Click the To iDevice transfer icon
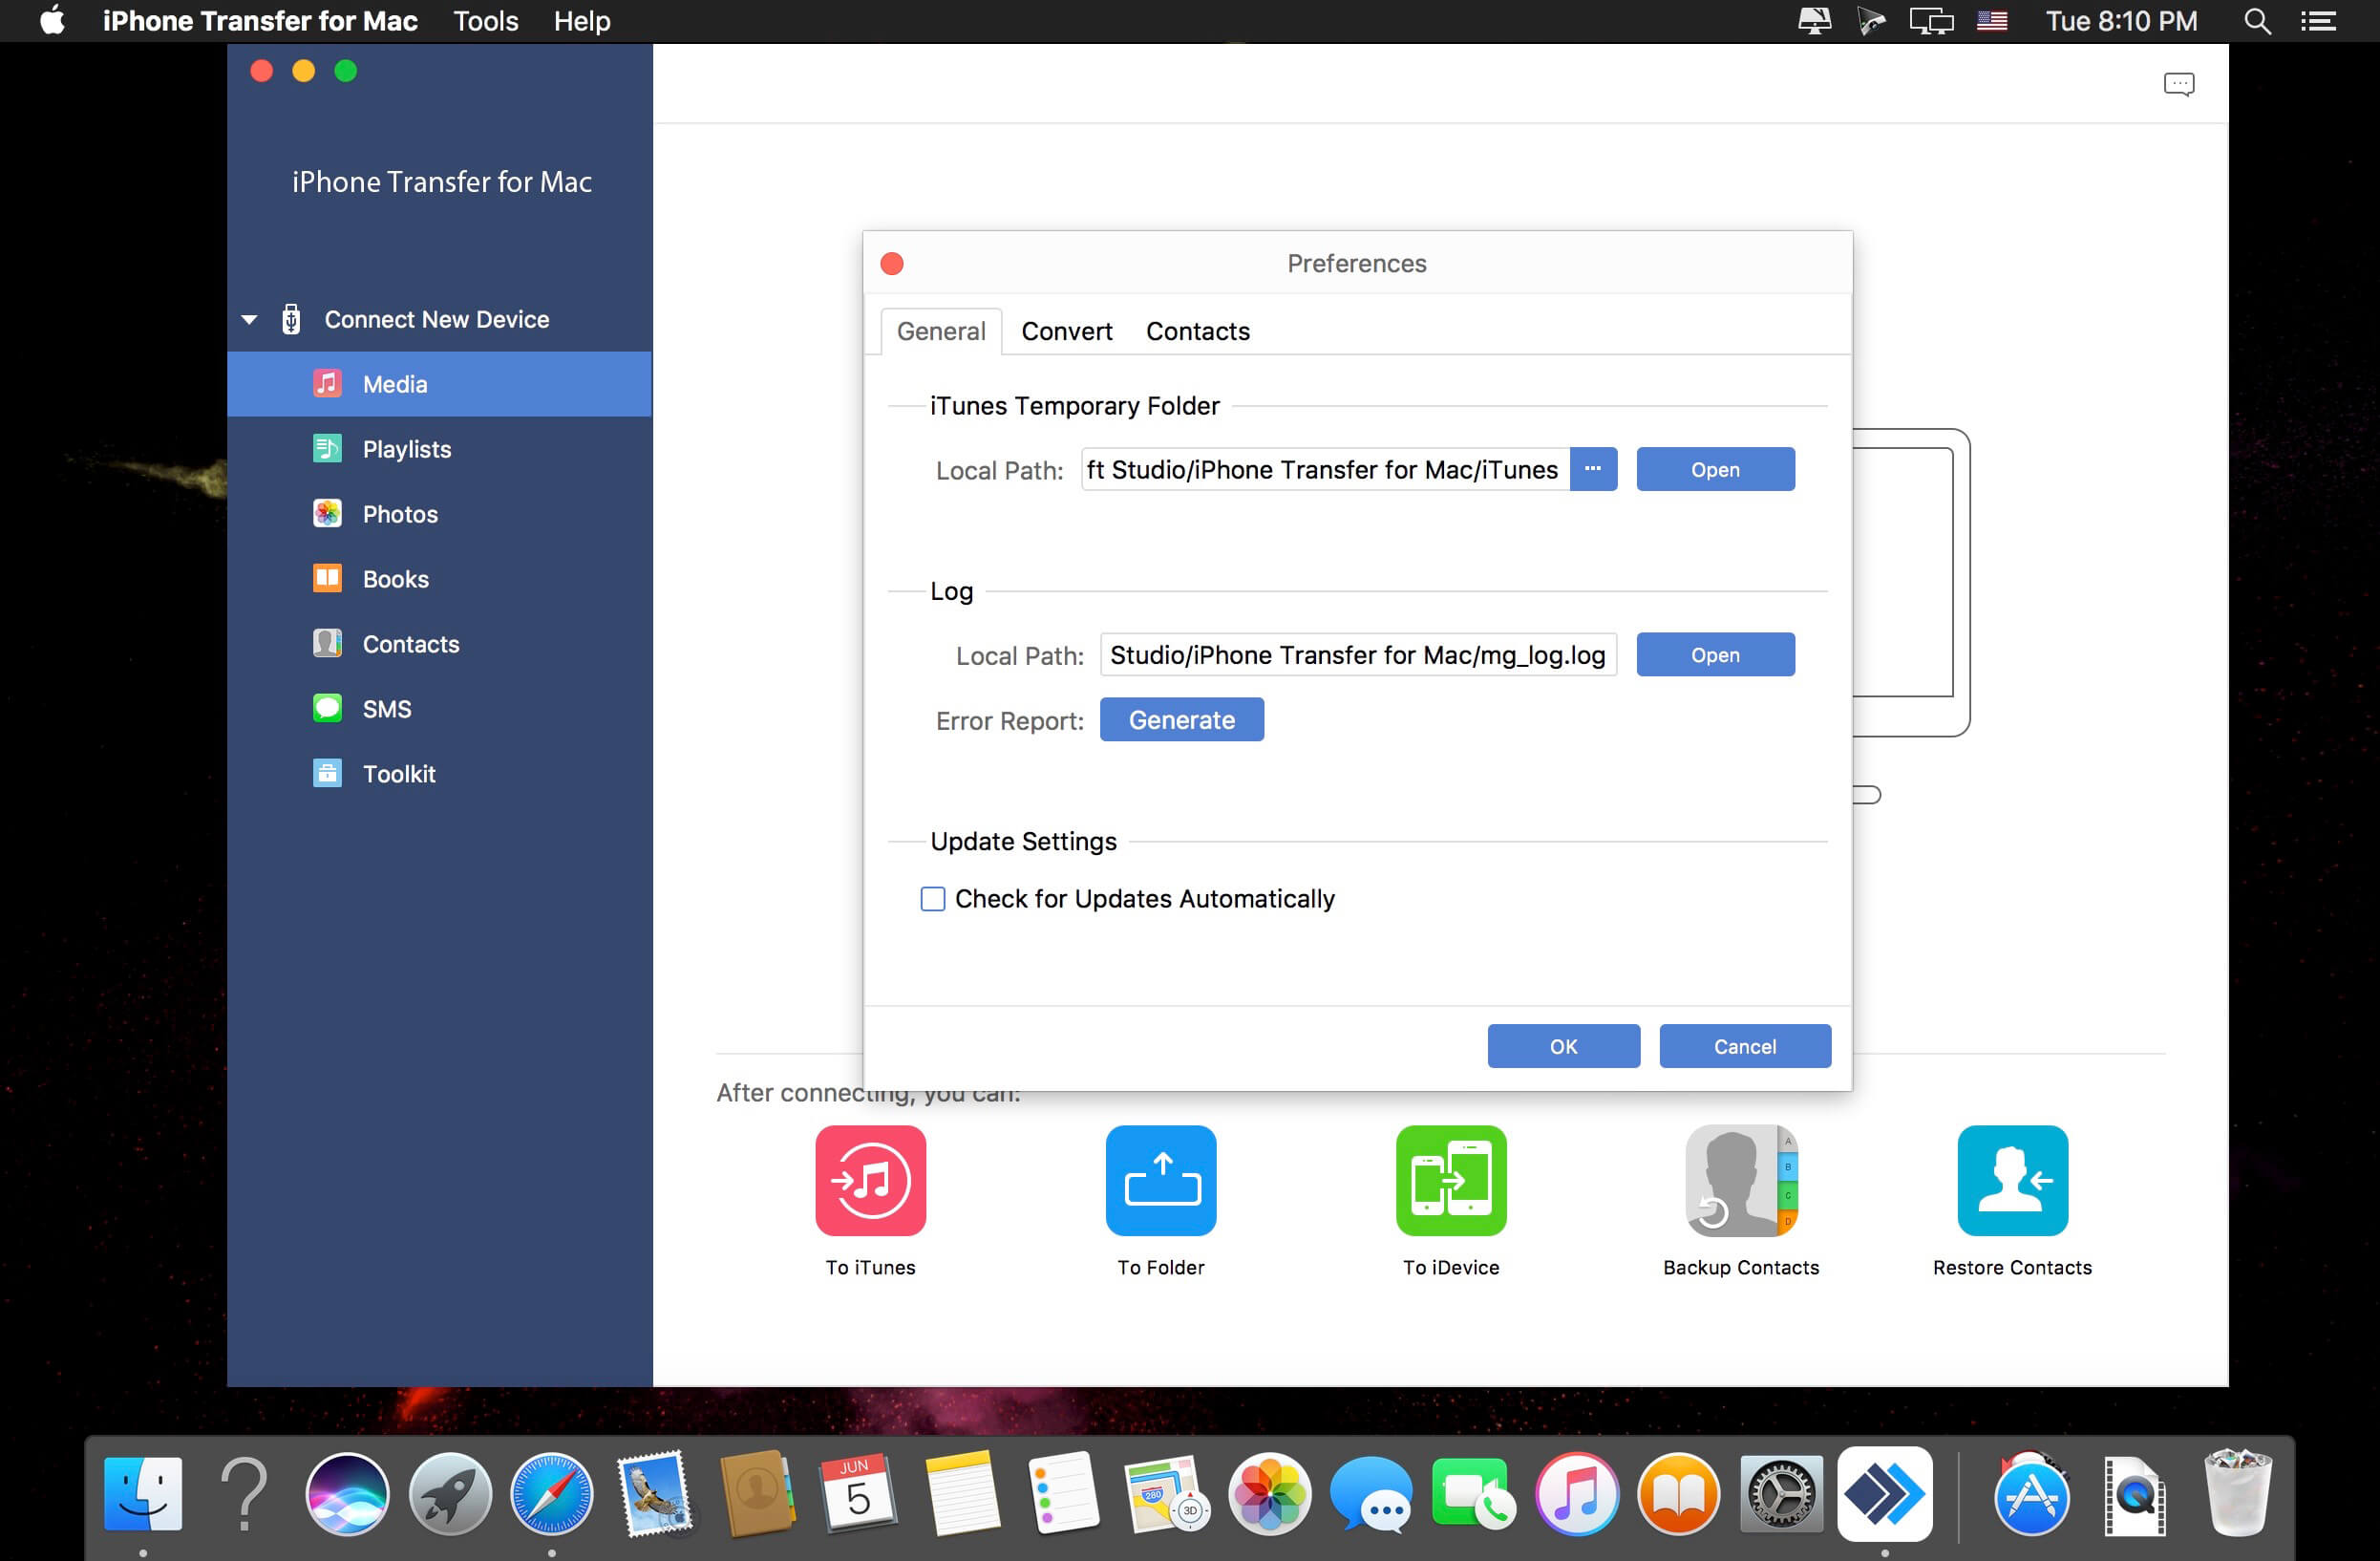The image size is (2380, 1561). 1451,1180
